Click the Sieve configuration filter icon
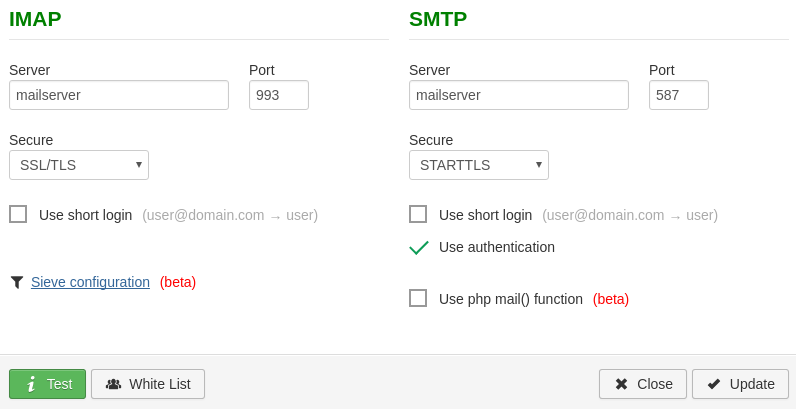 17,282
